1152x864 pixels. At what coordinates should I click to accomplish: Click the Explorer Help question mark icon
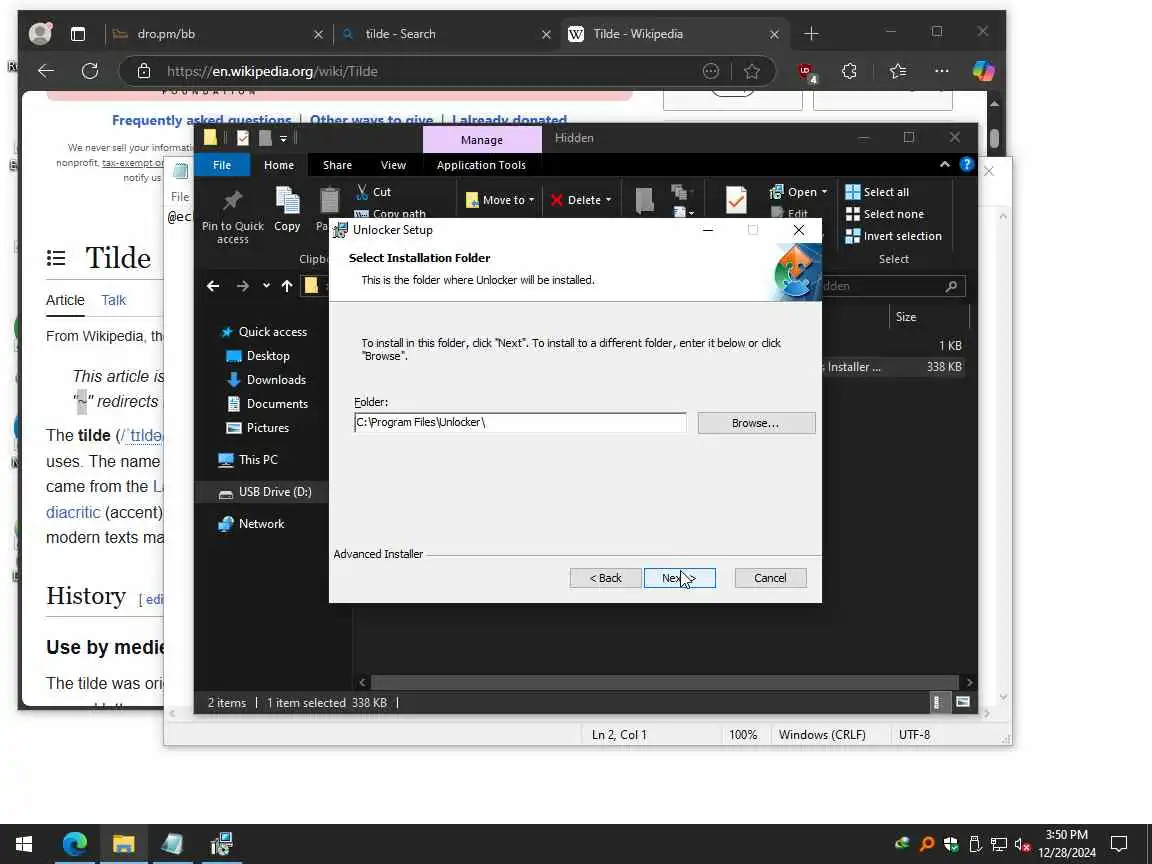(967, 165)
